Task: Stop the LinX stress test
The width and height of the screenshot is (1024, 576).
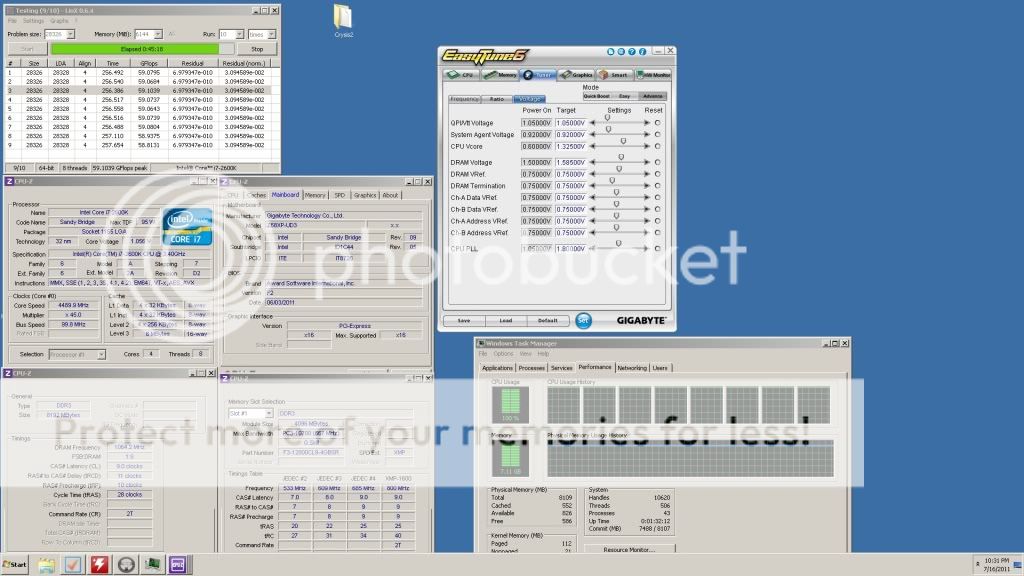Action: [x=257, y=48]
